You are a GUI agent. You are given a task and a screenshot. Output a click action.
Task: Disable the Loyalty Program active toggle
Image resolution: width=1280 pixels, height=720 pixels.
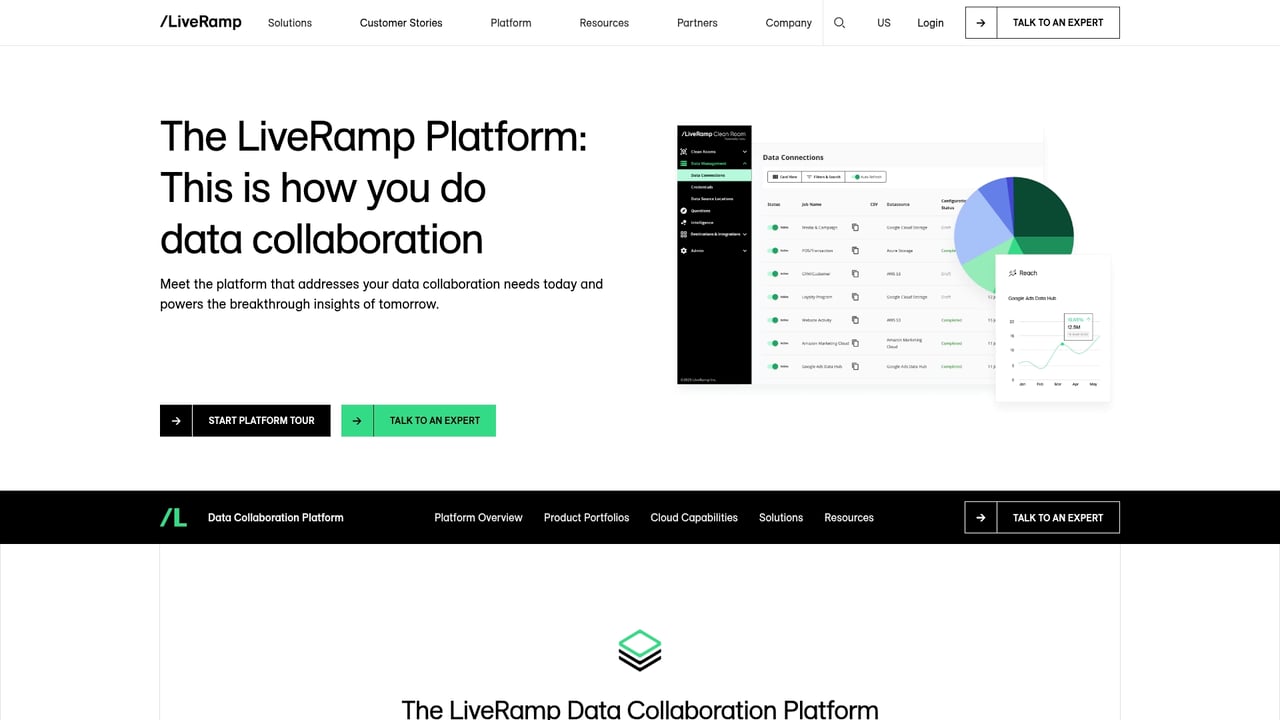(x=774, y=297)
